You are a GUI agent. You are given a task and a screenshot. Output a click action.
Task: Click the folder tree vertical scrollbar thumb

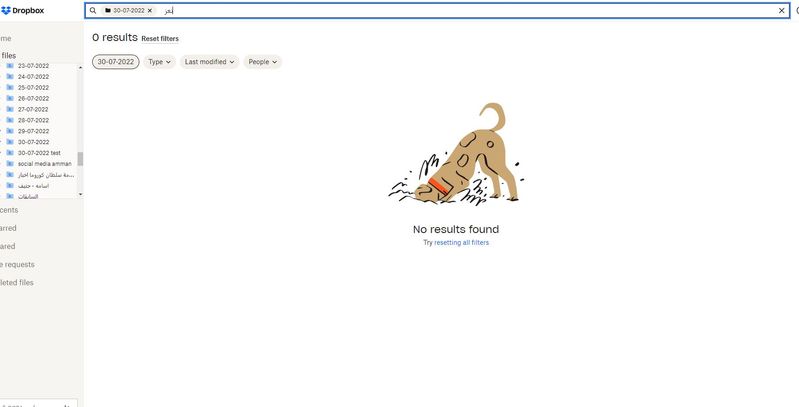pos(80,158)
